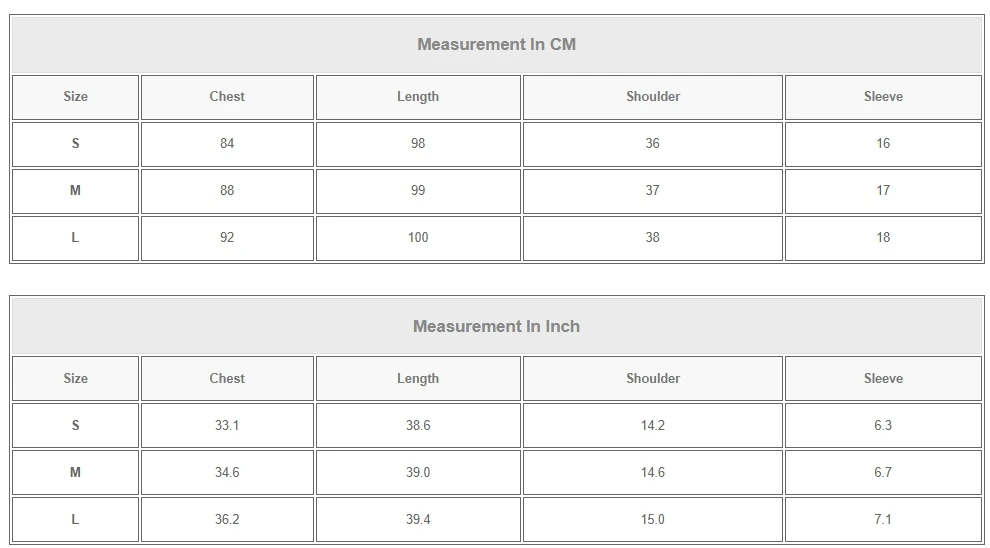Select the size S row label in CM table

75,144
